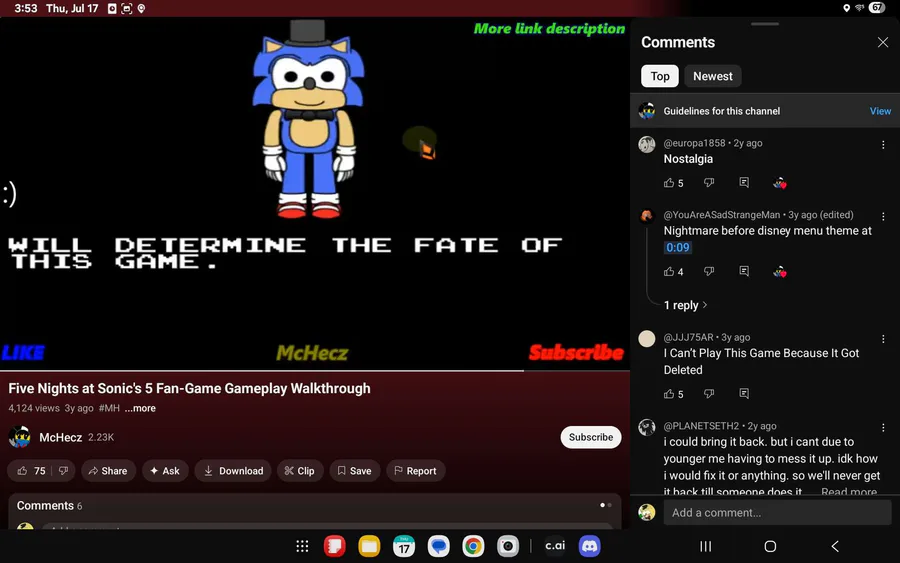Image resolution: width=900 pixels, height=563 pixels.
Task: Expand description with ...more
Action: click(140, 408)
